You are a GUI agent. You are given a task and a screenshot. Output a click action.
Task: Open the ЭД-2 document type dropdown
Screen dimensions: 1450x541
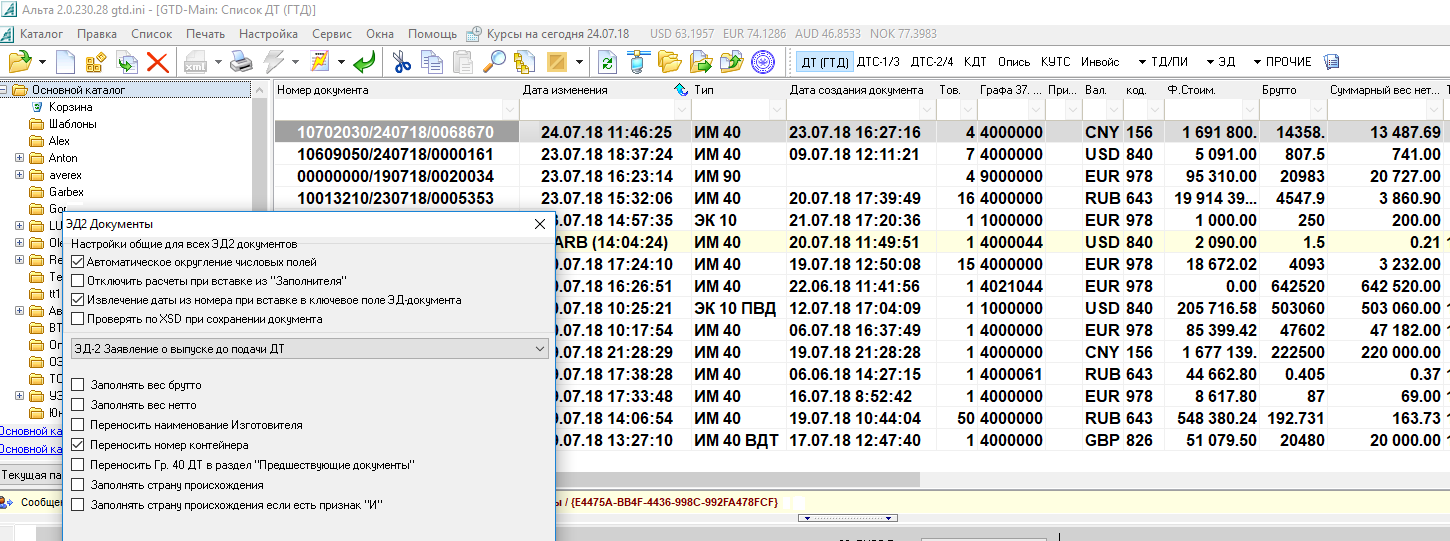pyautogui.click(x=540, y=348)
